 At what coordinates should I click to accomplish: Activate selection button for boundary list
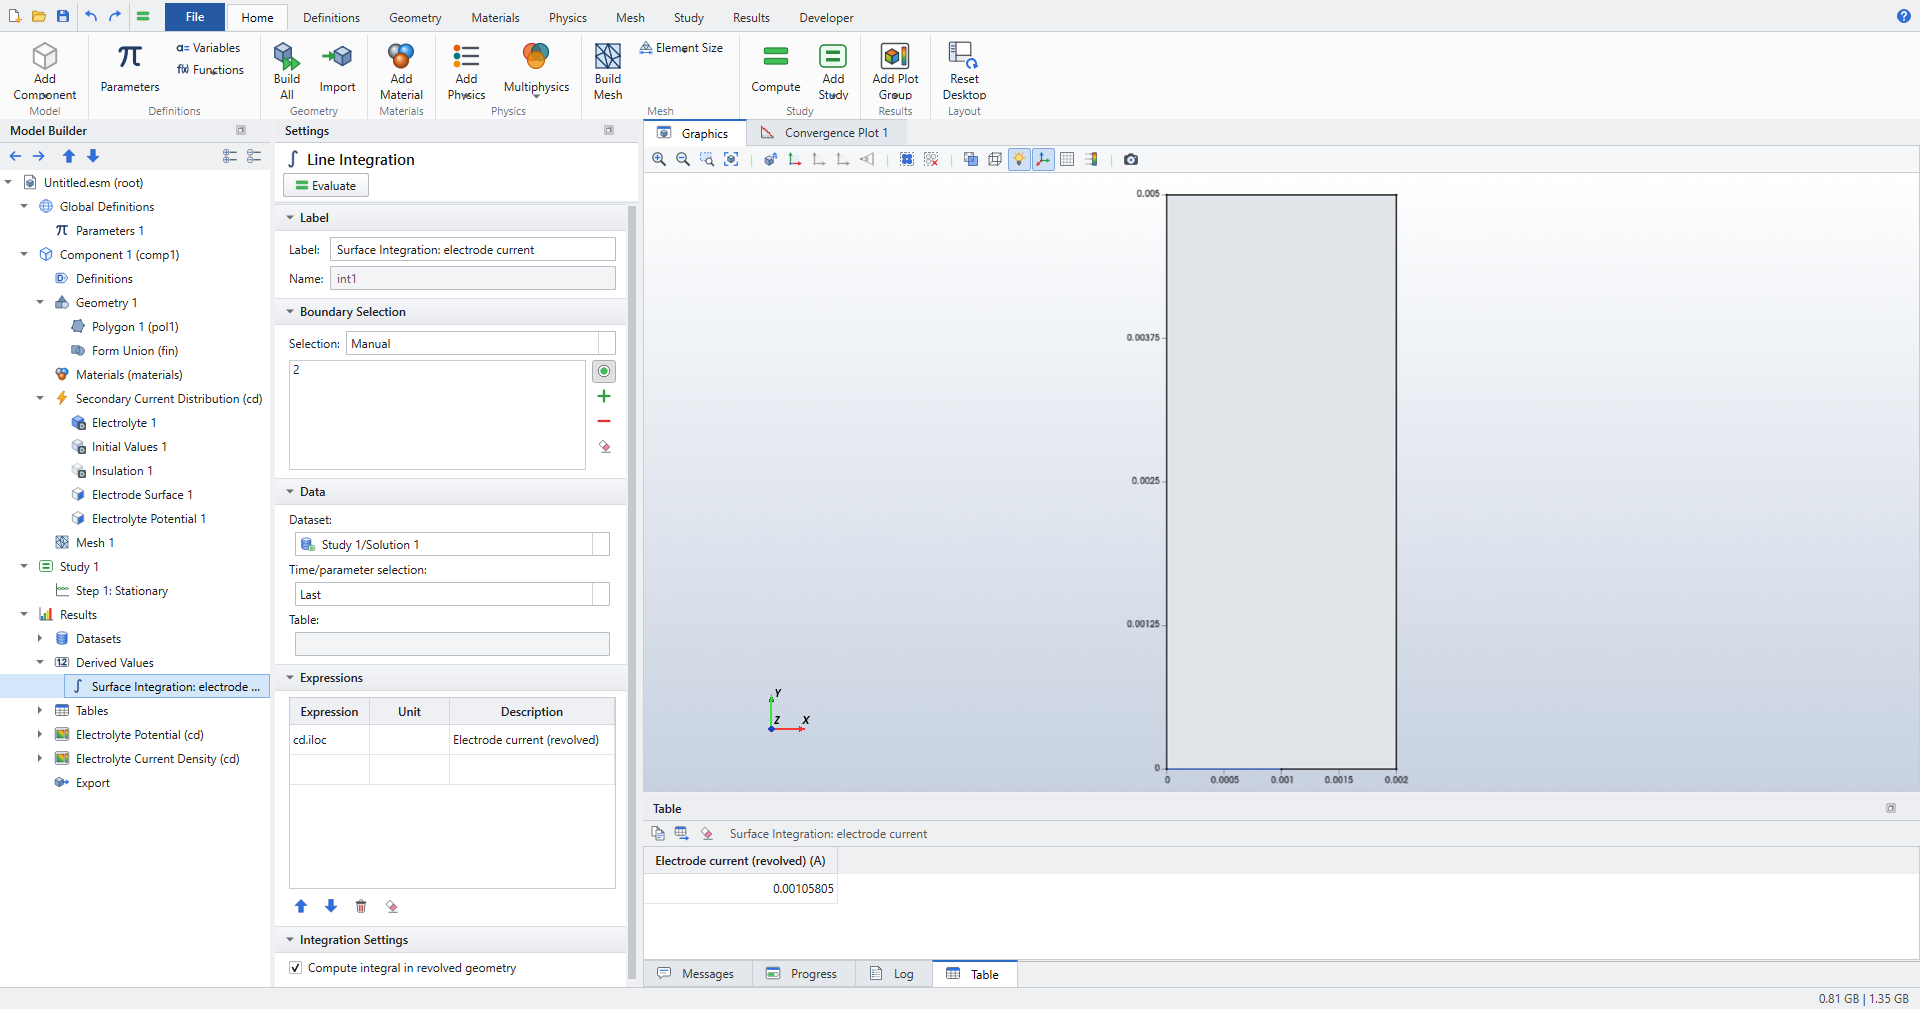tap(604, 371)
